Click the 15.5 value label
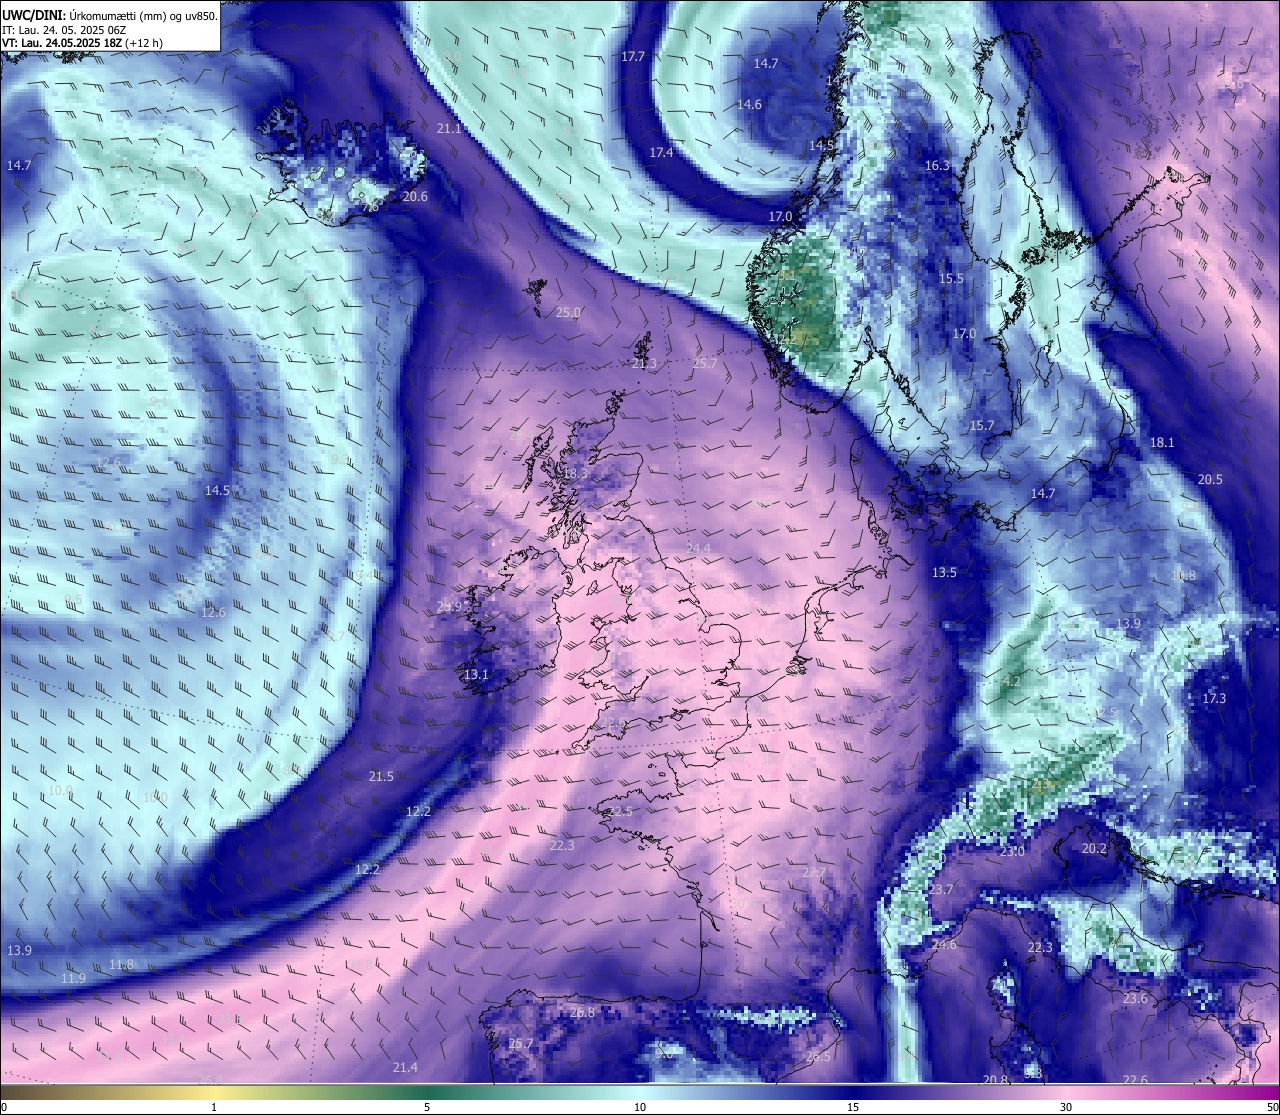 pos(951,279)
